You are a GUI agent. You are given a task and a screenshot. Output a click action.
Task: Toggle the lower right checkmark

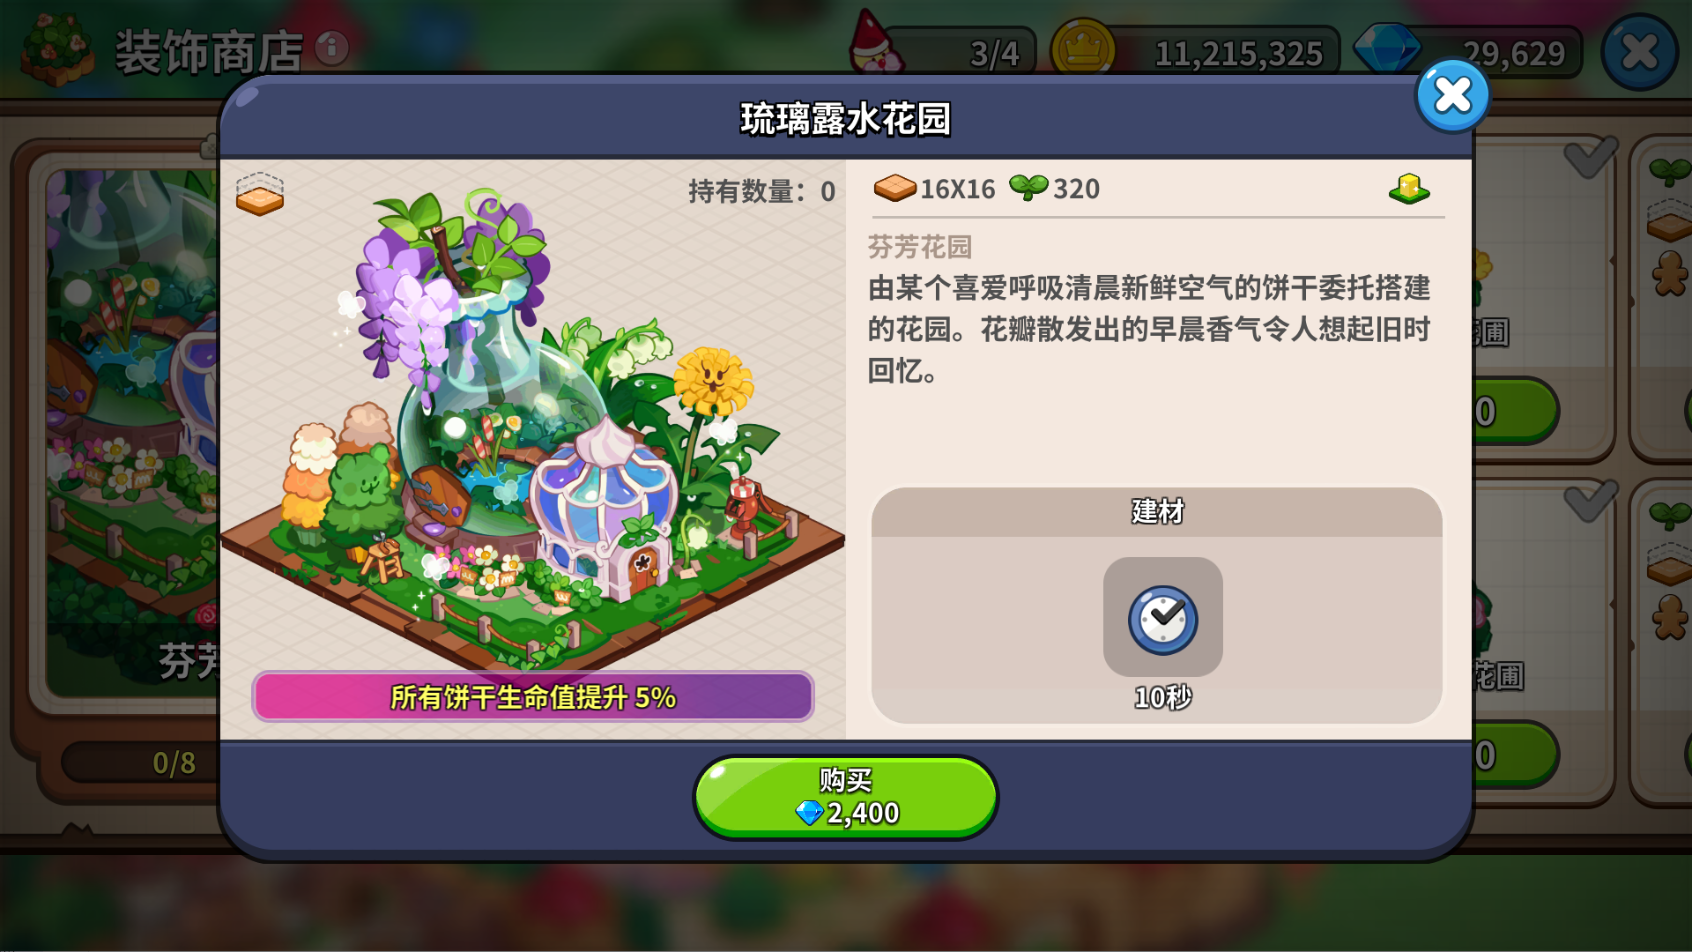coord(1590,499)
